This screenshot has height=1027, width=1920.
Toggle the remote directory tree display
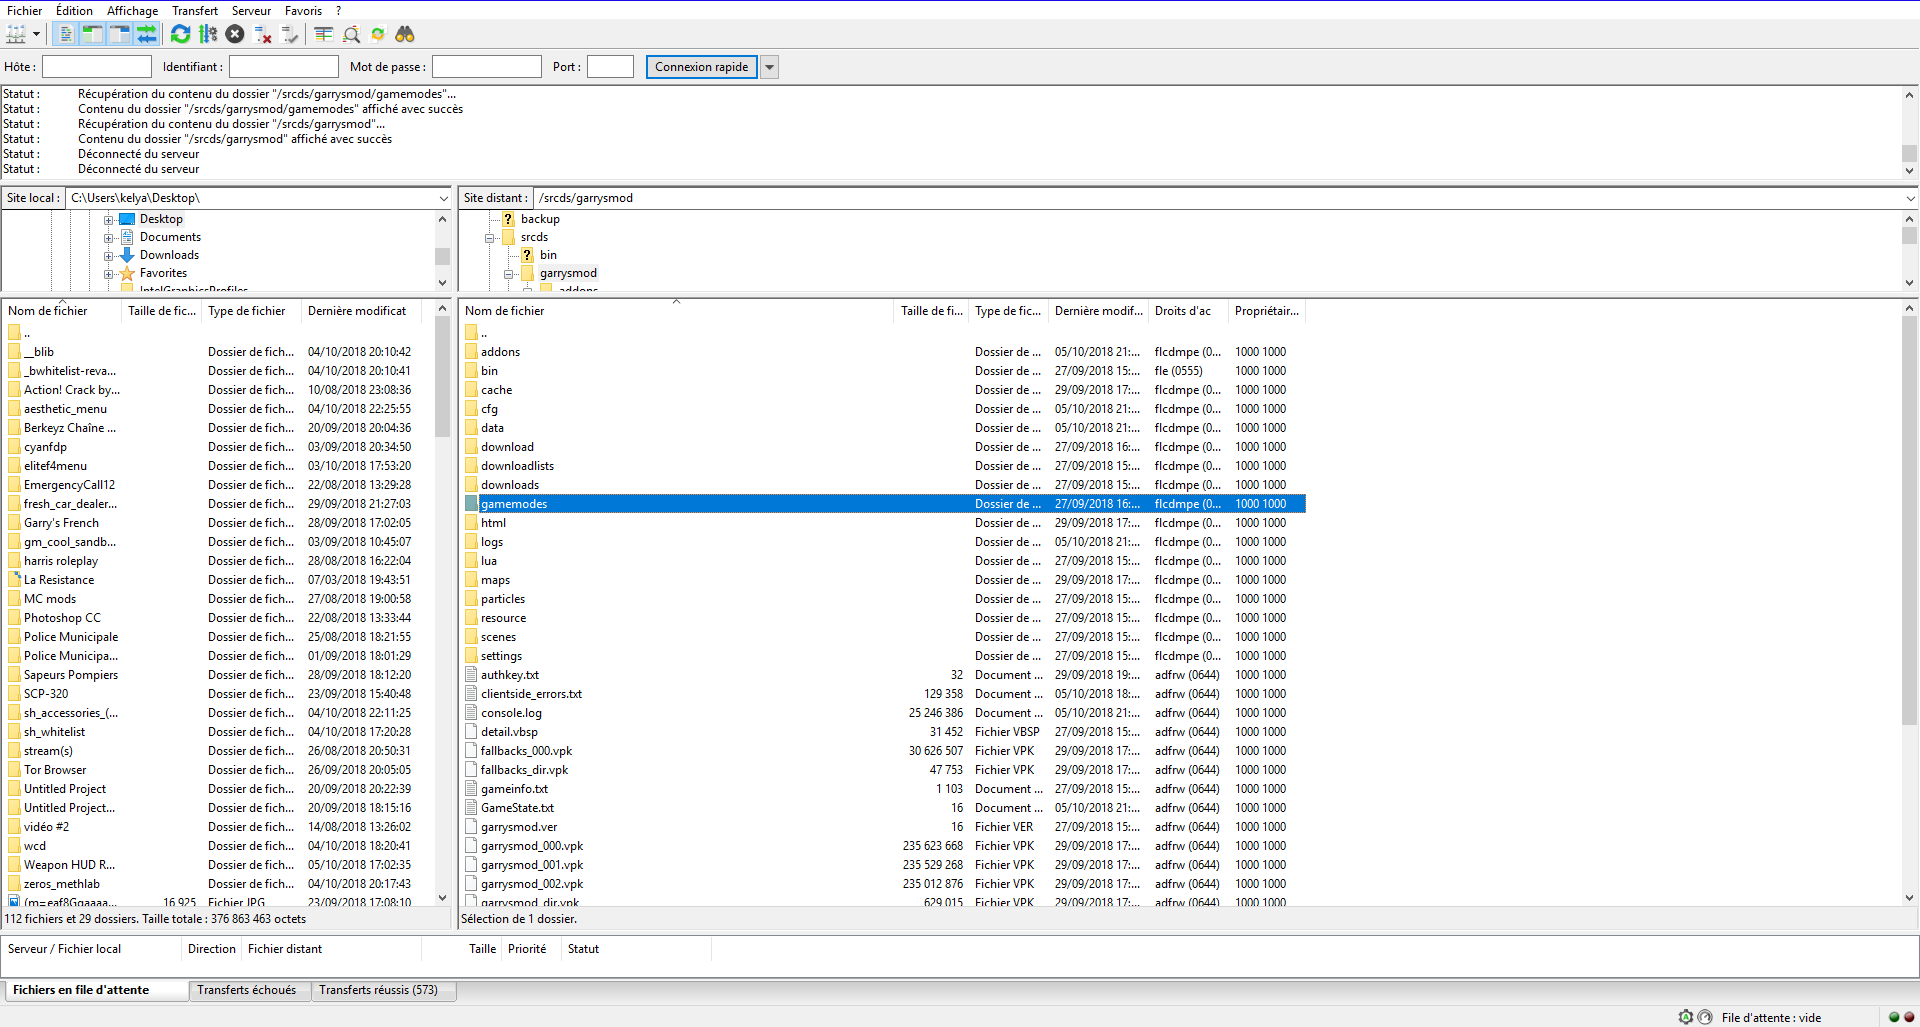[x=119, y=34]
